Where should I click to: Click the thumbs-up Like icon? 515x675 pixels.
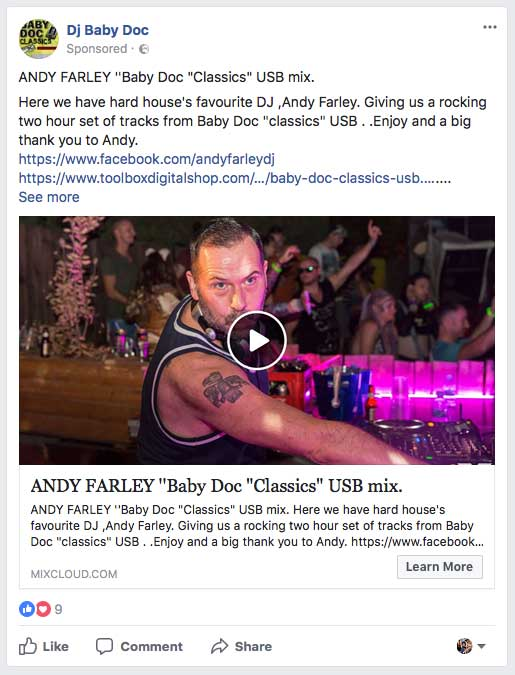pyautogui.click(x=28, y=646)
